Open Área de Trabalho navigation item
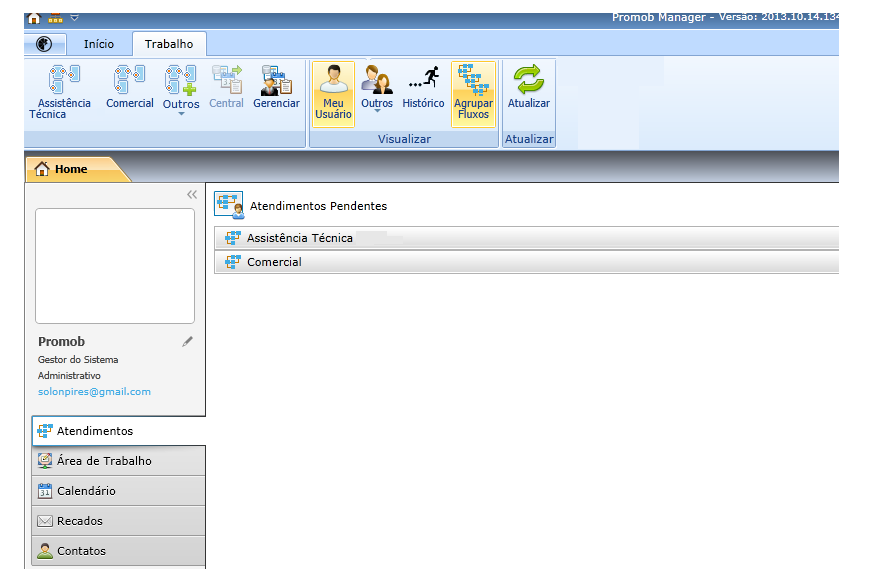The width and height of the screenshot is (880, 581). point(118,461)
